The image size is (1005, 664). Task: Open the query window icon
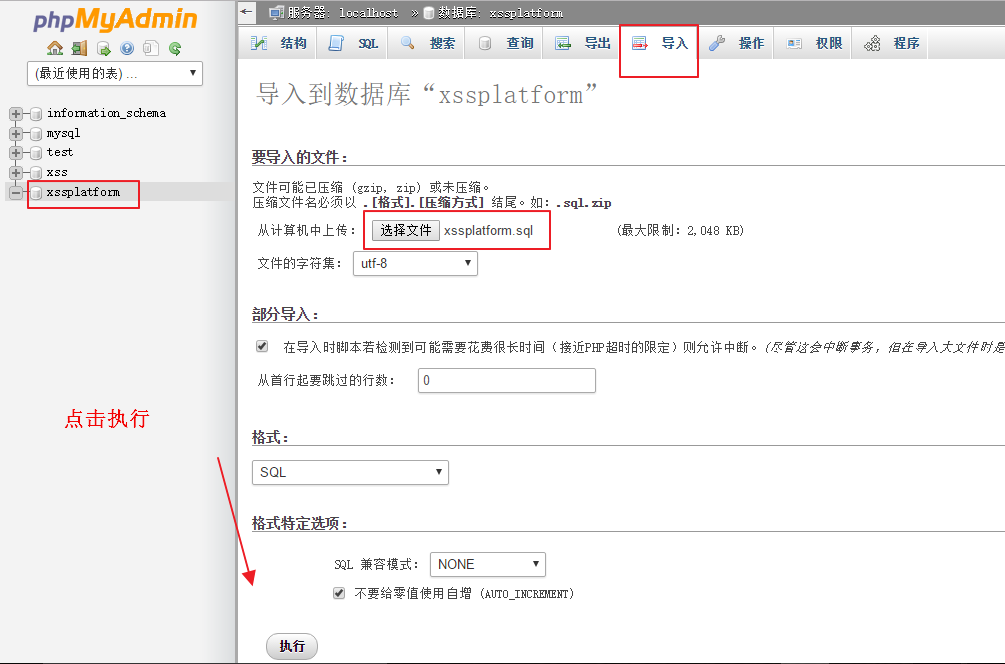[103, 48]
